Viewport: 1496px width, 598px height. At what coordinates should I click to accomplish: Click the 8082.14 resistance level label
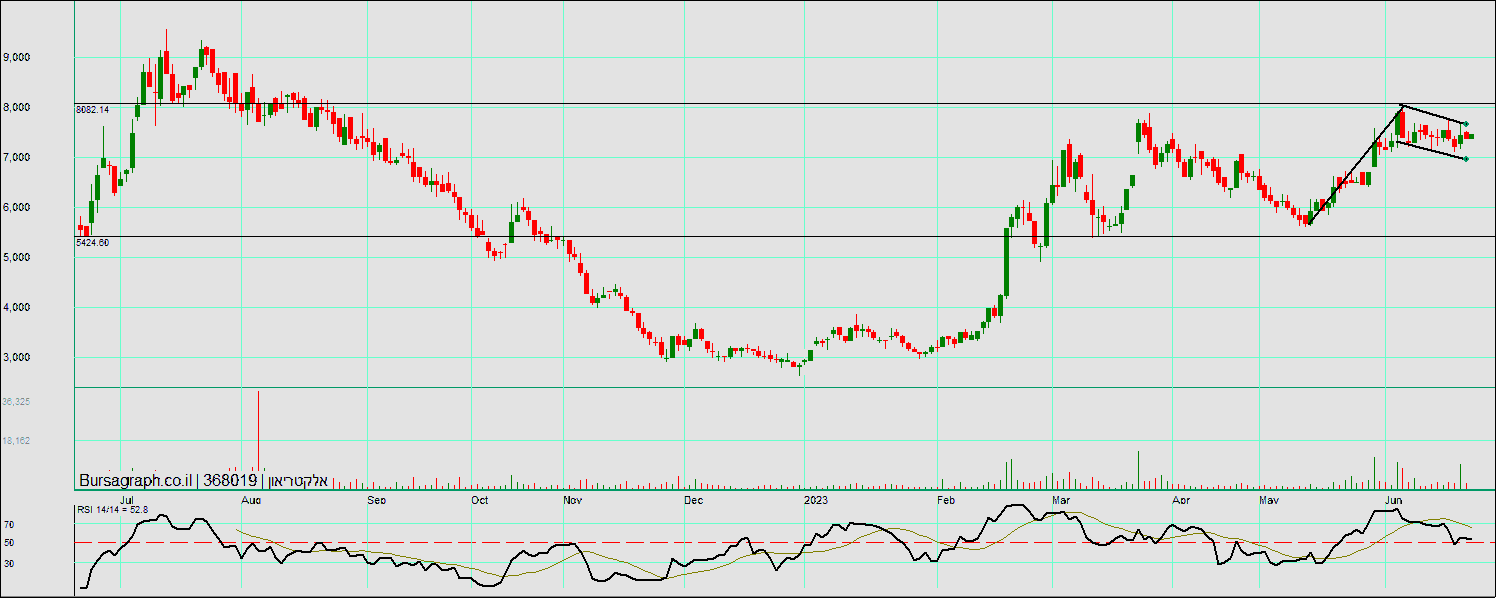[x=92, y=109]
